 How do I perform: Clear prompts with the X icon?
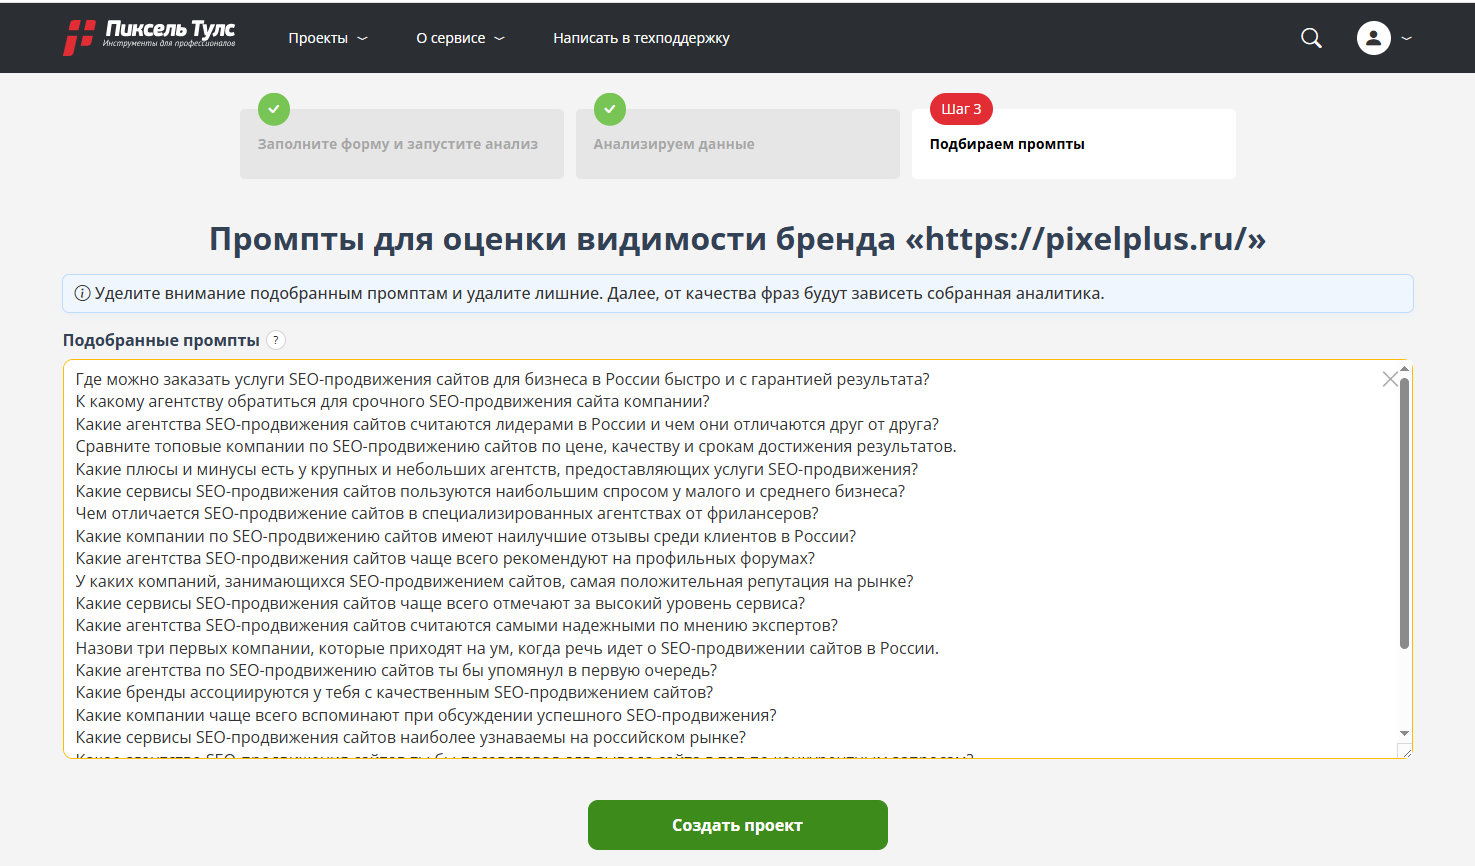pyautogui.click(x=1389, y=379)
